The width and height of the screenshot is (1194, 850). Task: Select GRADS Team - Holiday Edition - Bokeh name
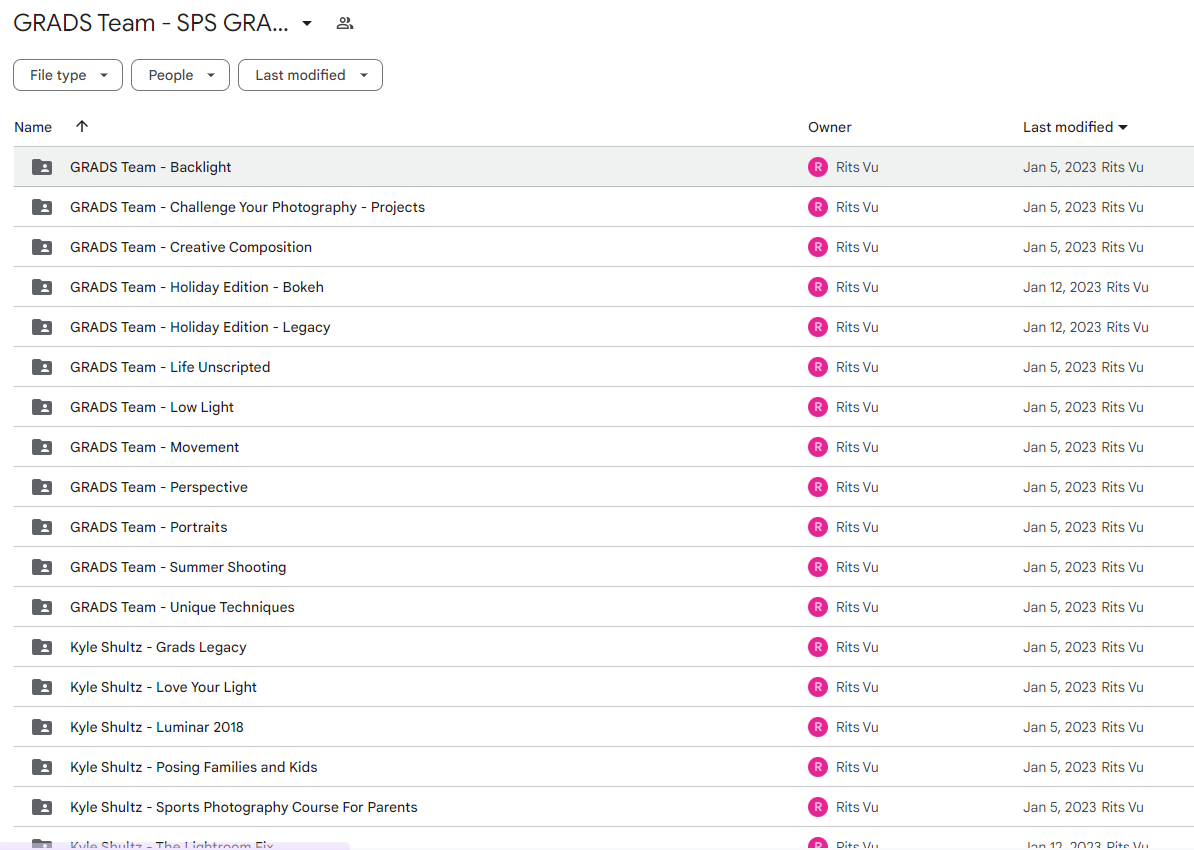[x=197, y=287]
